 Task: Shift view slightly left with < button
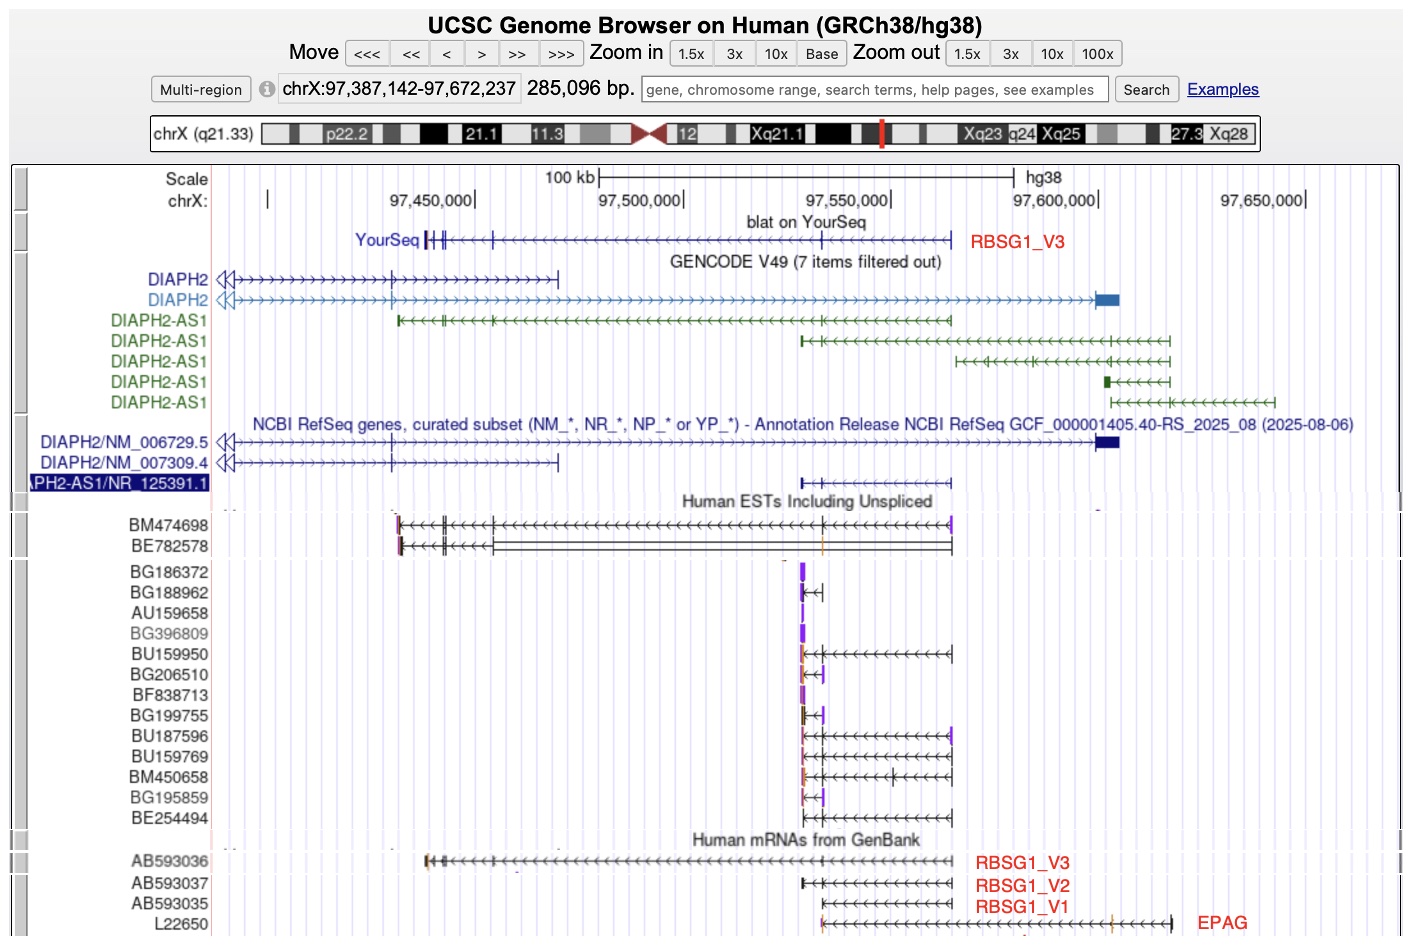[x=446, y=54]
